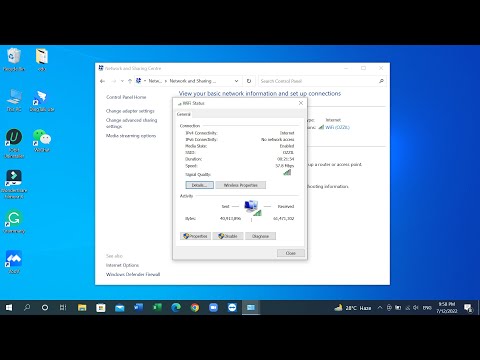This screenshot has width=480, height=360.
Task: Open Wireless Properties in WiFi Status
Action: pyautogui.click(x=241, y=185)
